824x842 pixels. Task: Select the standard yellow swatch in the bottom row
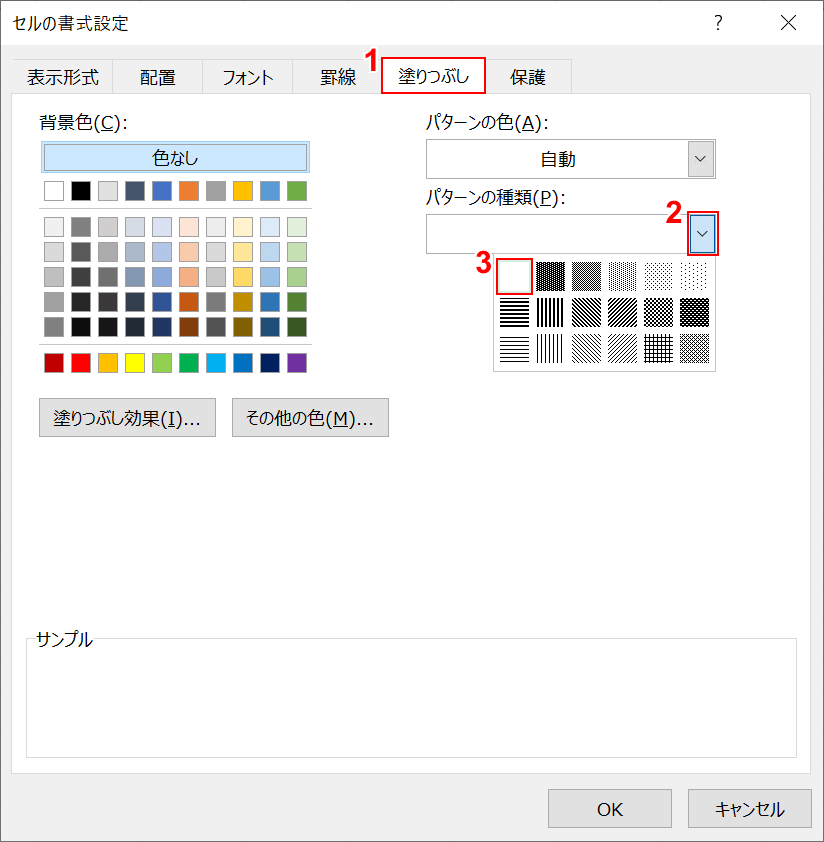[x=135, y=363]
